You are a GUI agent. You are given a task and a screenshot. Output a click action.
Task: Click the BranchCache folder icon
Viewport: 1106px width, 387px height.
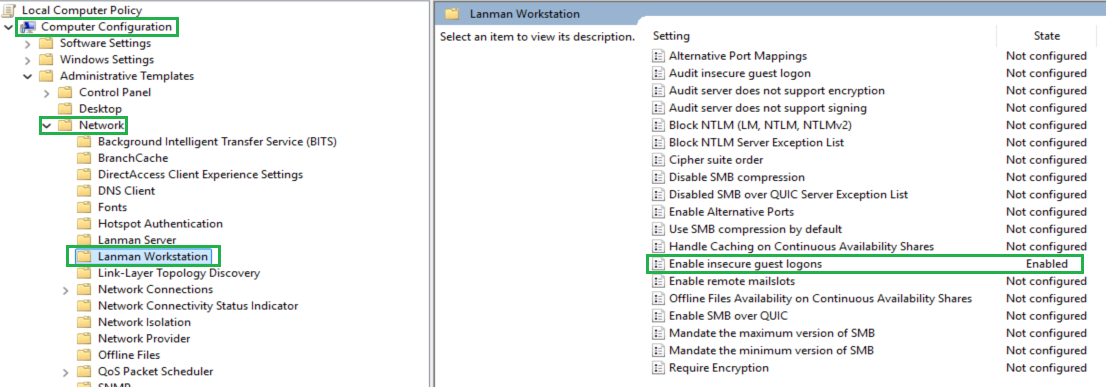click(84, 158)
